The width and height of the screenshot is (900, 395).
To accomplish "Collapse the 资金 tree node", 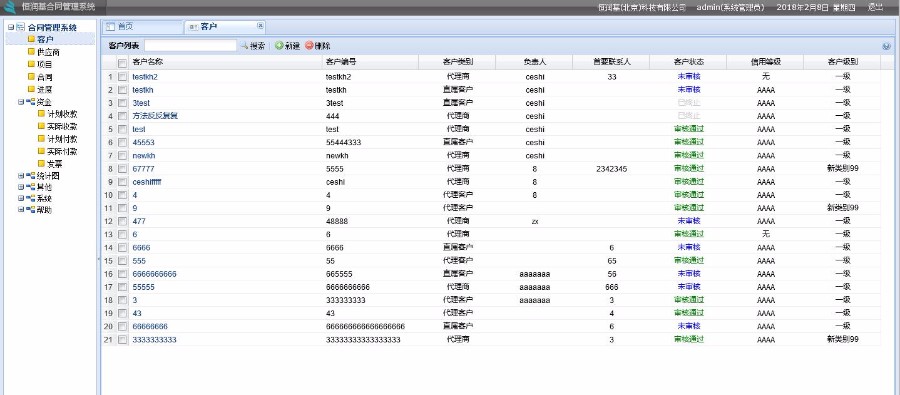I will coord(21,102).
